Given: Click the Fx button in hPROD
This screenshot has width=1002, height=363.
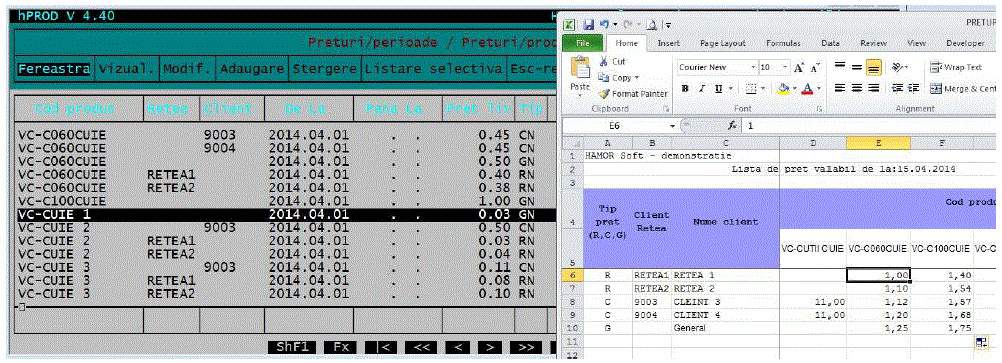Looking at the screenshot, I should point(341,347).
